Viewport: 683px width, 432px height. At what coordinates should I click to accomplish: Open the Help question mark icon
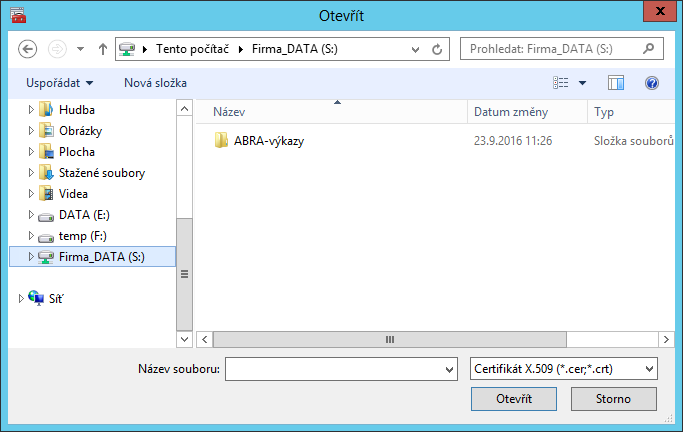(652, 83)
